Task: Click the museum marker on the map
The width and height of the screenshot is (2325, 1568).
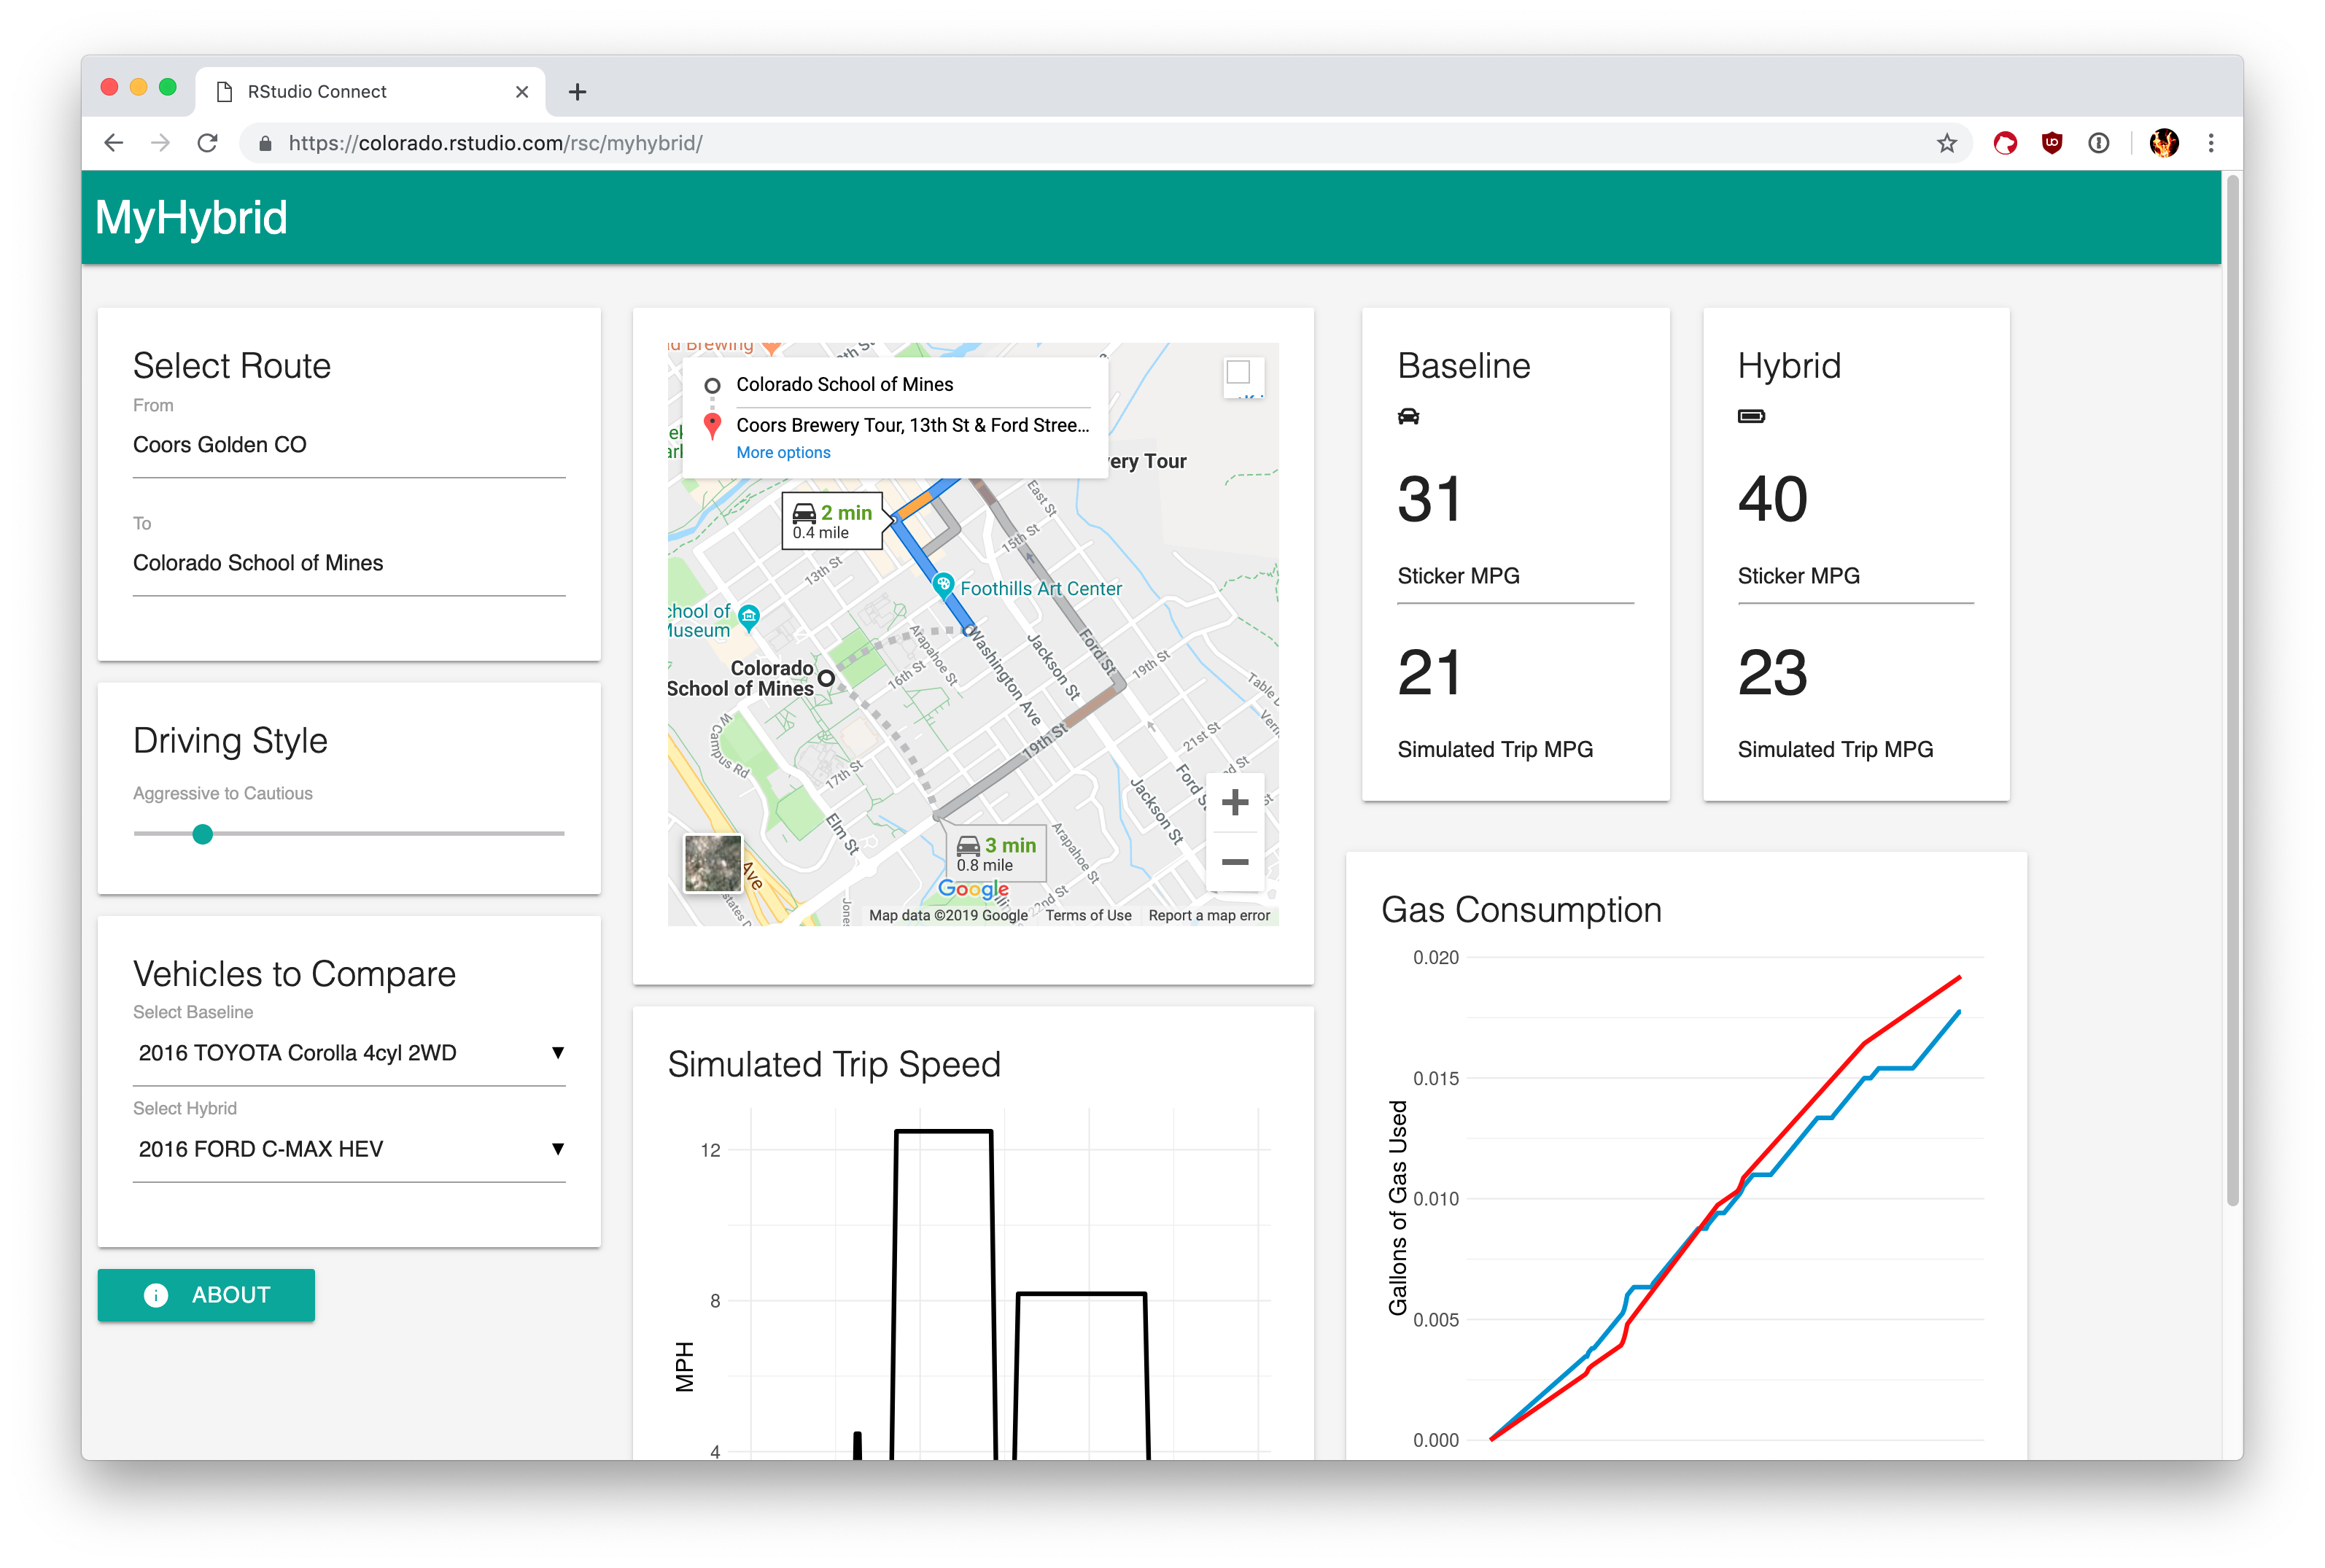Action: [749, 617]
